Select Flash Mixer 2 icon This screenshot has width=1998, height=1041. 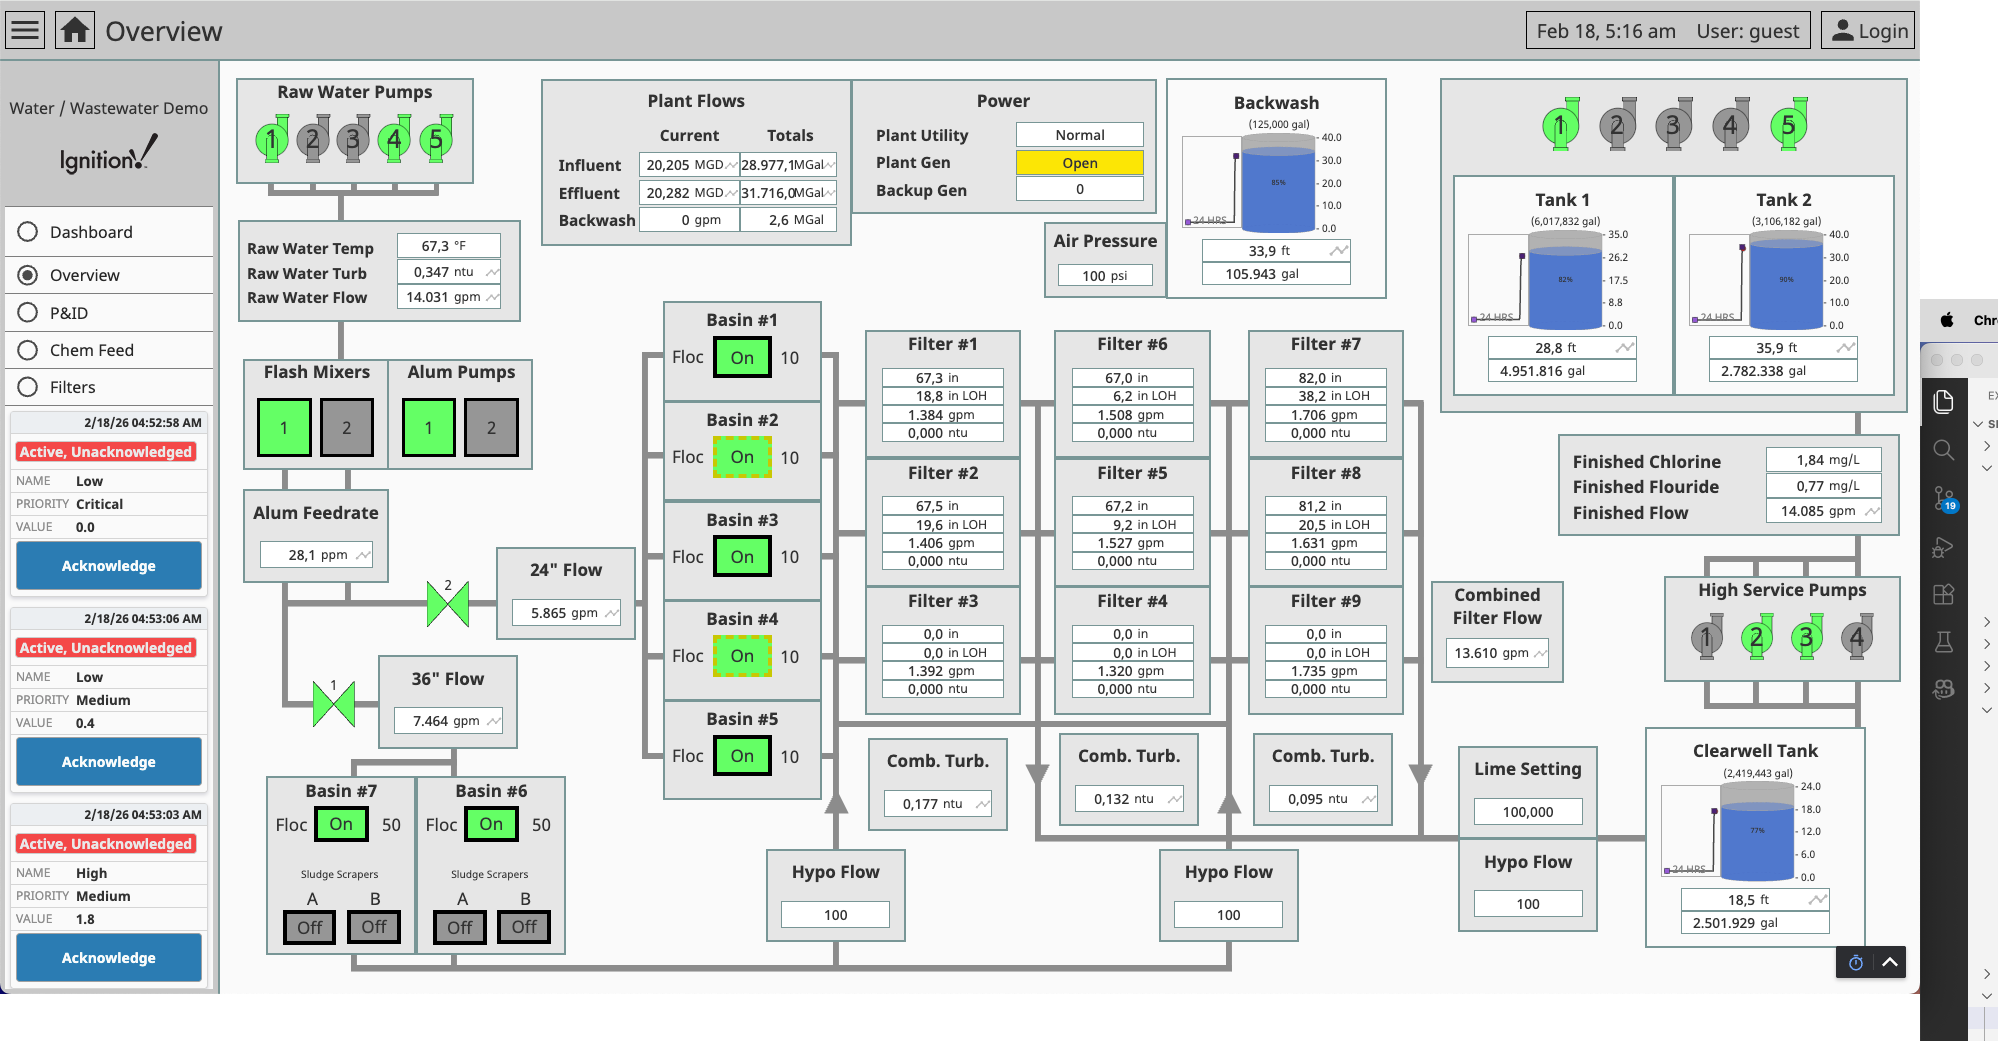click(x=347, y=427)
